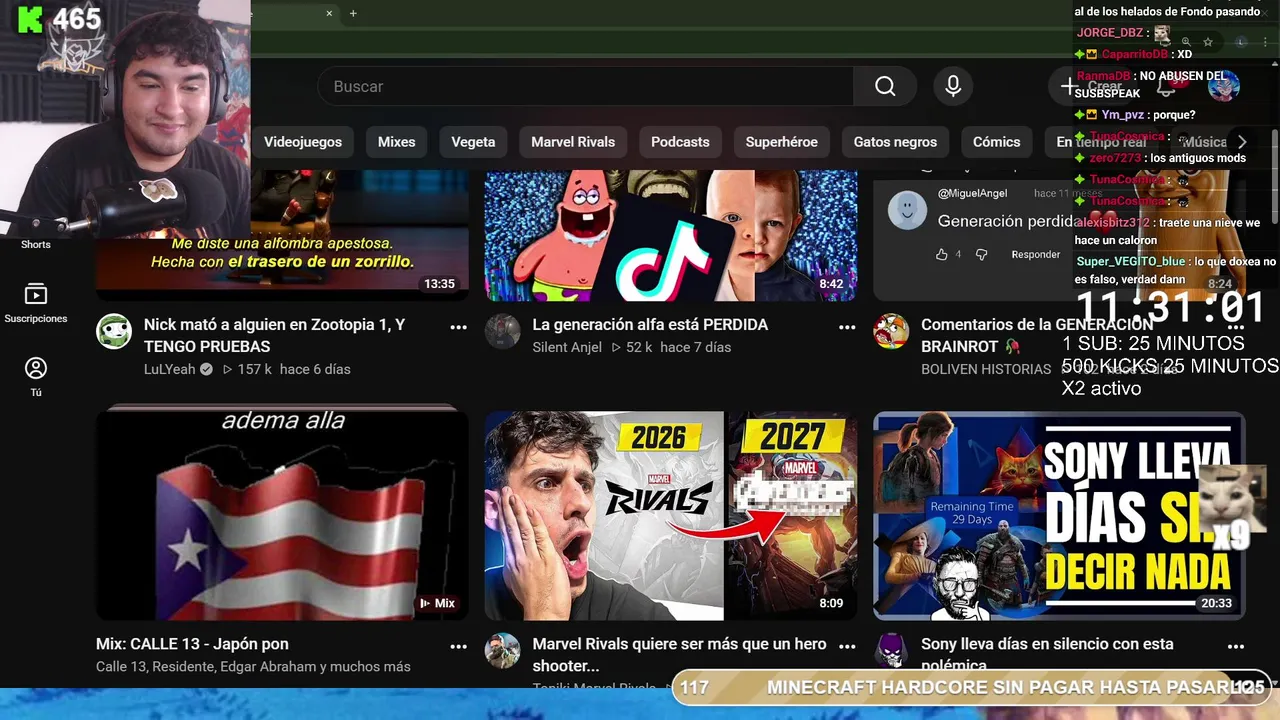The image size is (1280, 720).
Task: Click Super_VEGITO_blue username in chat
Action: (1131, 262)
